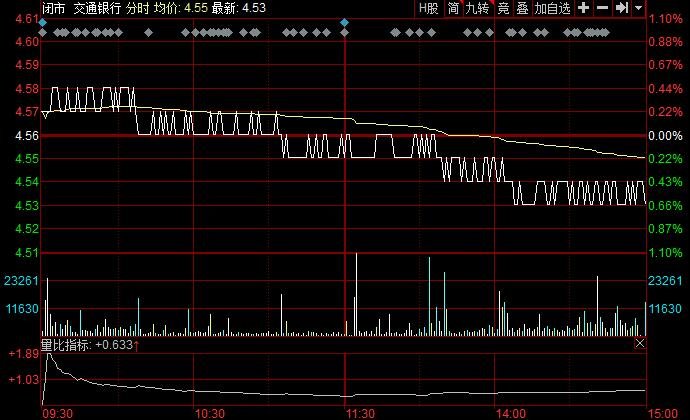
Task: Click the 15:00 time axis label
Action: (x=663, y=414)
